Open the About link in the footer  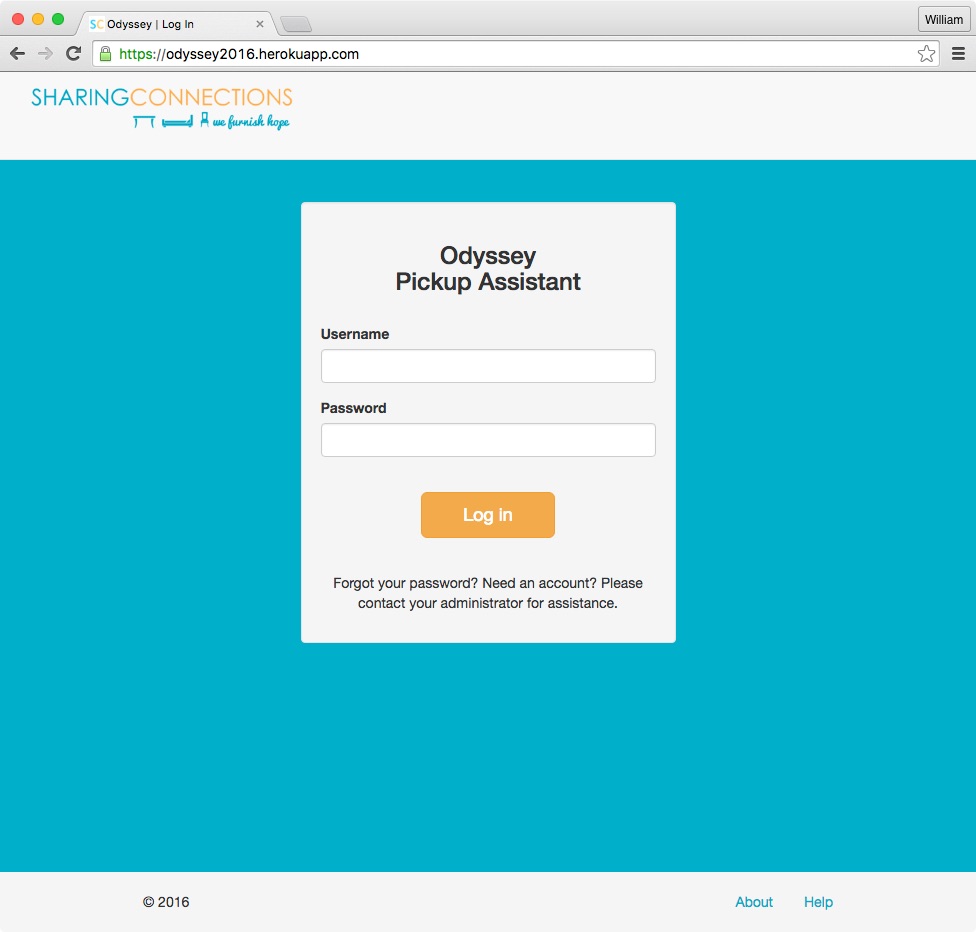pyautogui.click(x=754, y=902)
